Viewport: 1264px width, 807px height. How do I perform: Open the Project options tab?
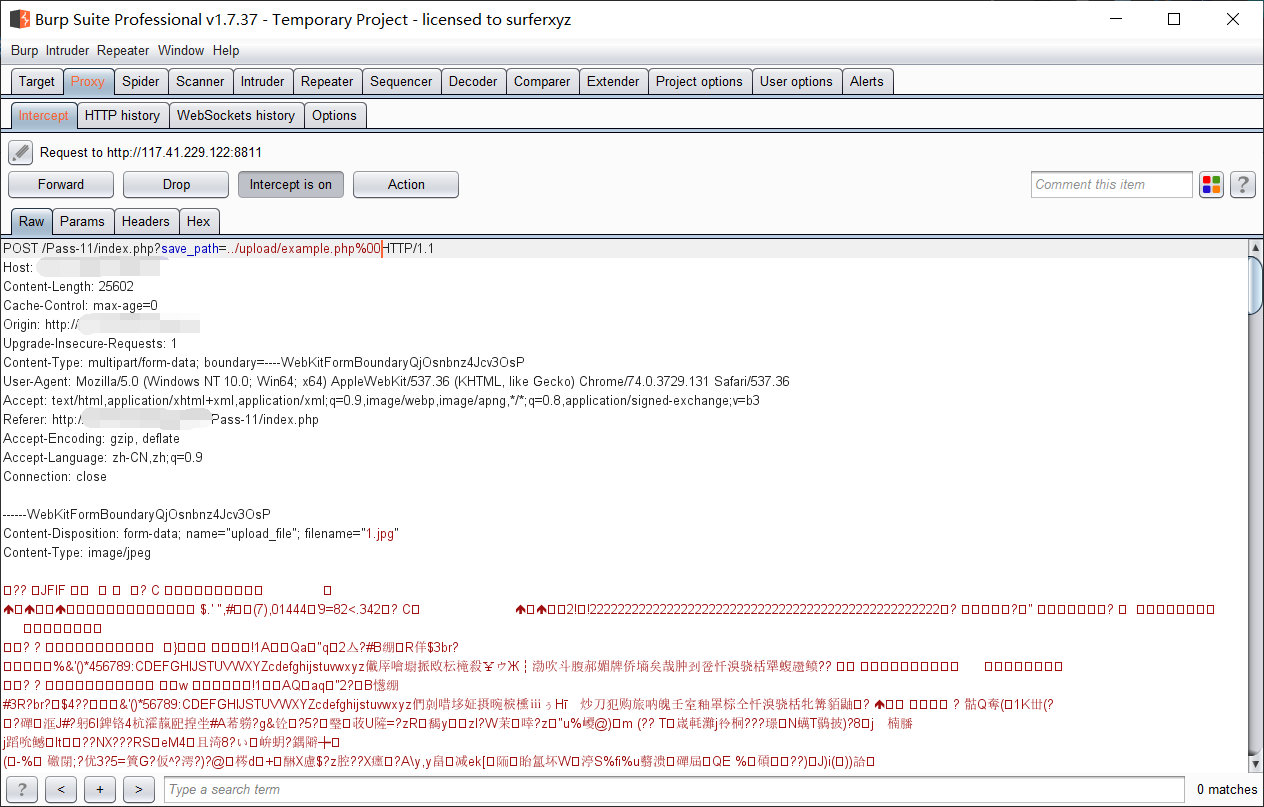(x=699, y=82)
